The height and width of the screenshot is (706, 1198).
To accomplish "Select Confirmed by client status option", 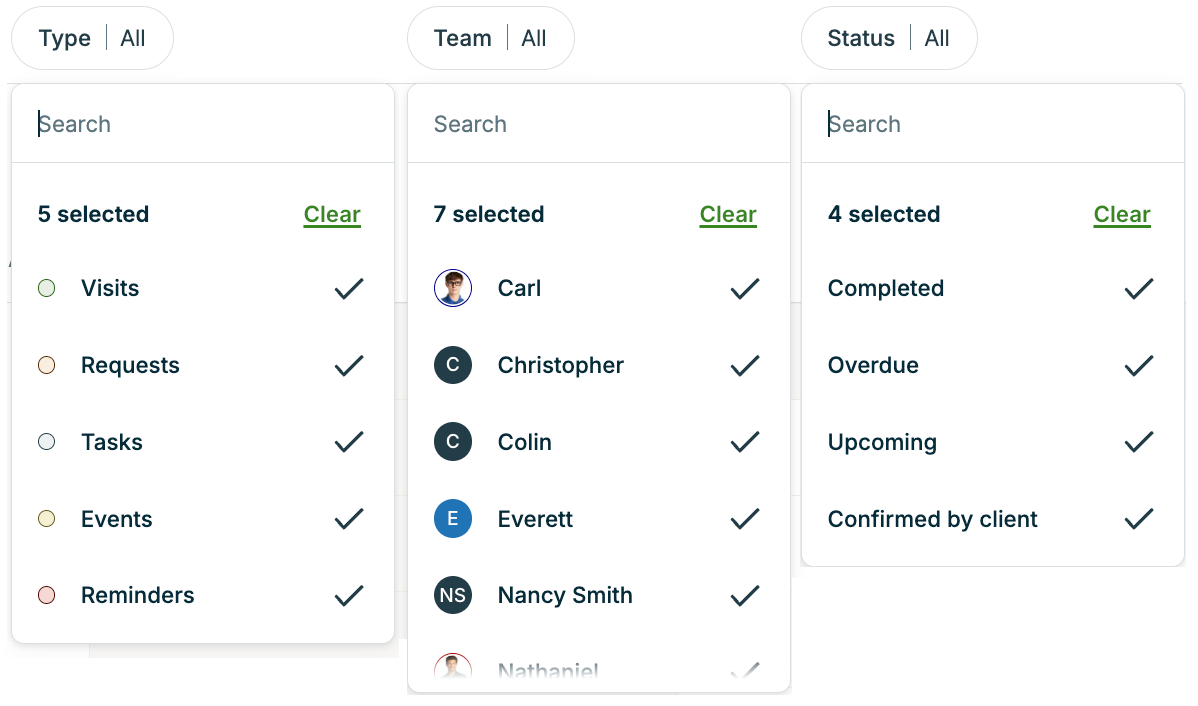I will [x=932, y=520].
